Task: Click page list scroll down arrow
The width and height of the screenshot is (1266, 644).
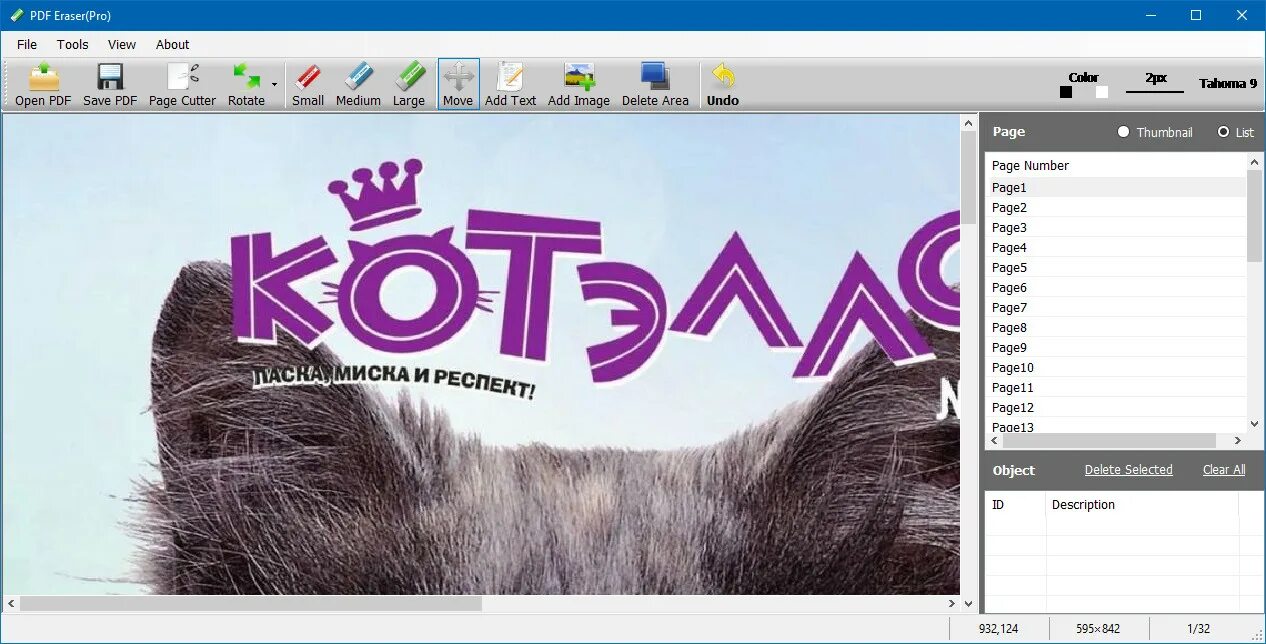Action: click(1255, 424)
